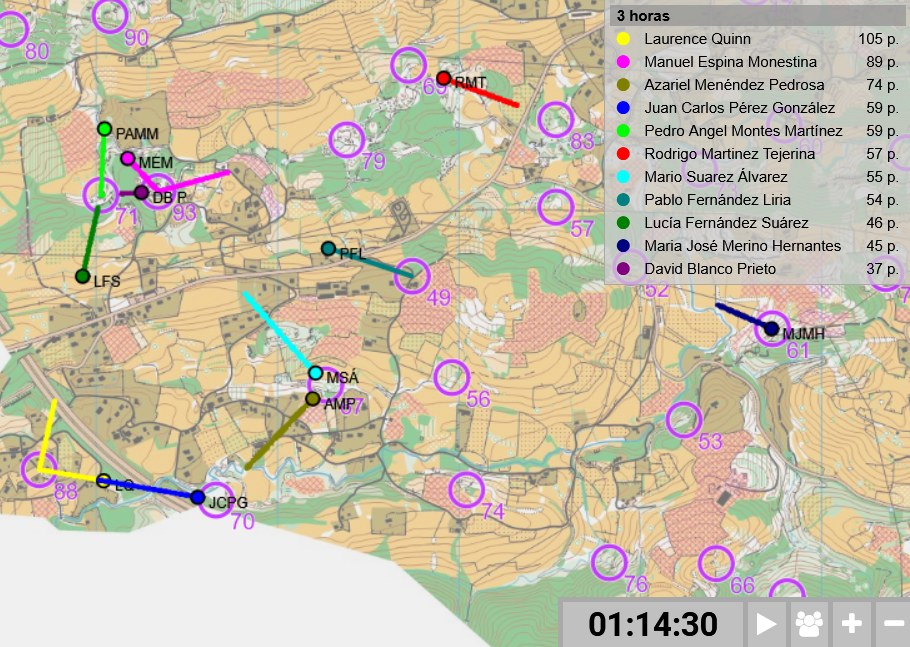
Task: Click the RMT runner marker on map
Action: point(444,78)
